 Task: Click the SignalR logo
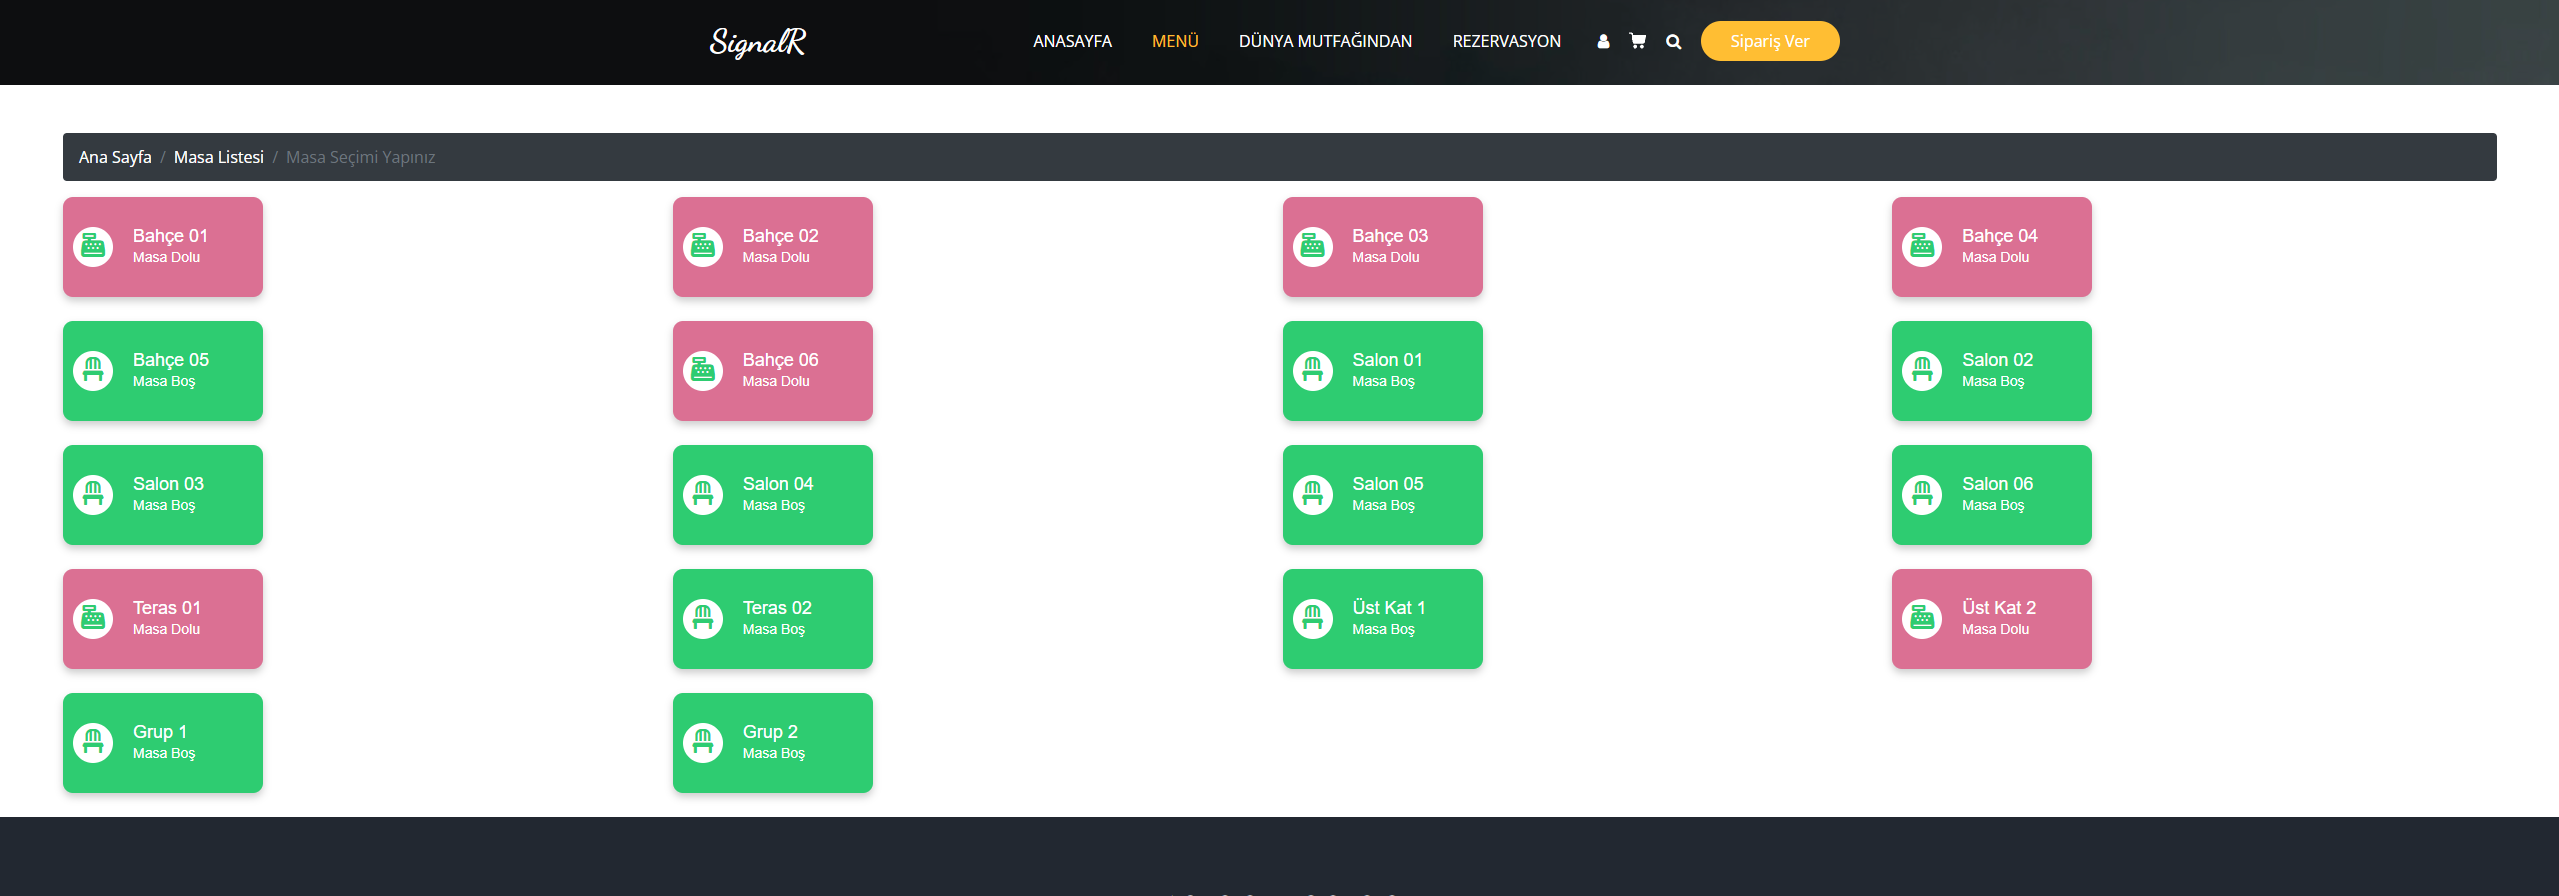click(x=757, y=42)
